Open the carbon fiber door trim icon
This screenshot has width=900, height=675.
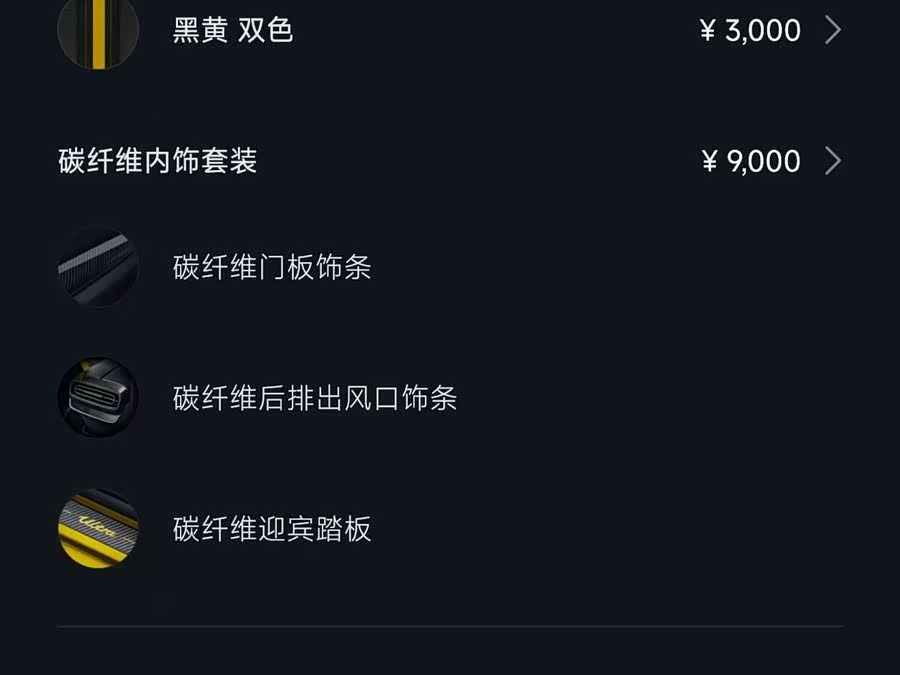[98, 267]
